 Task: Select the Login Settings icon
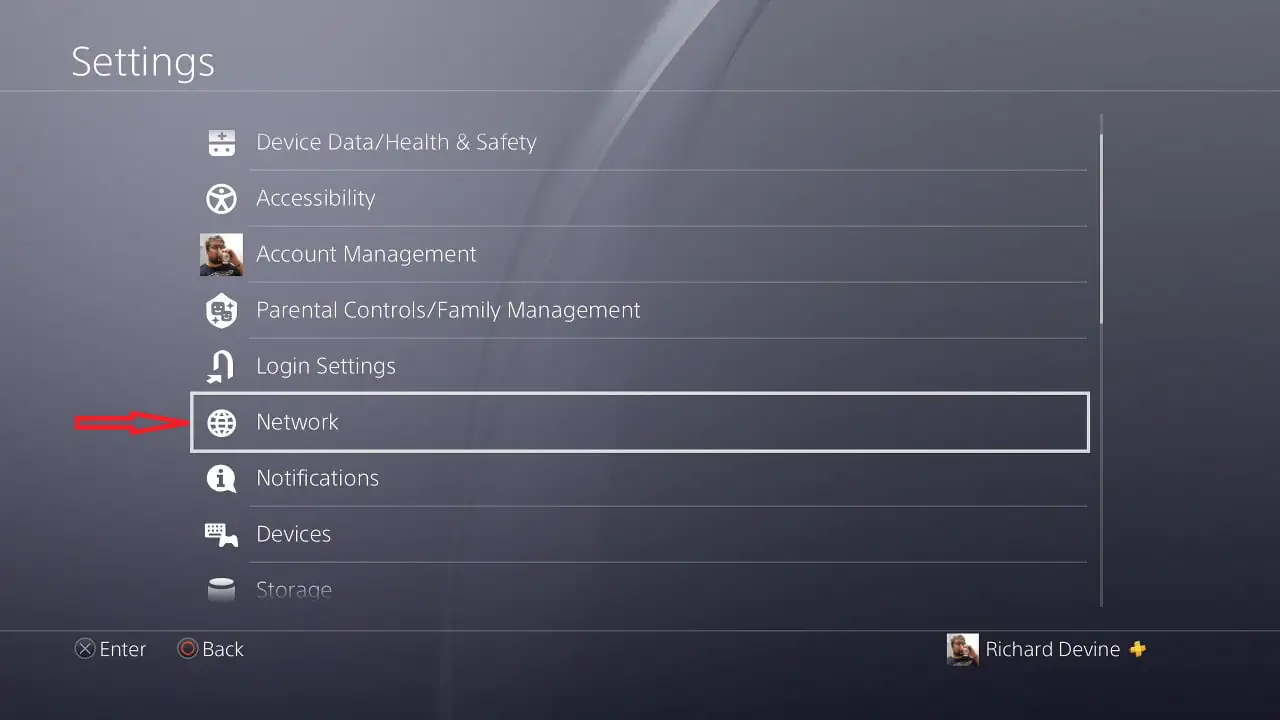coord(221,366)
